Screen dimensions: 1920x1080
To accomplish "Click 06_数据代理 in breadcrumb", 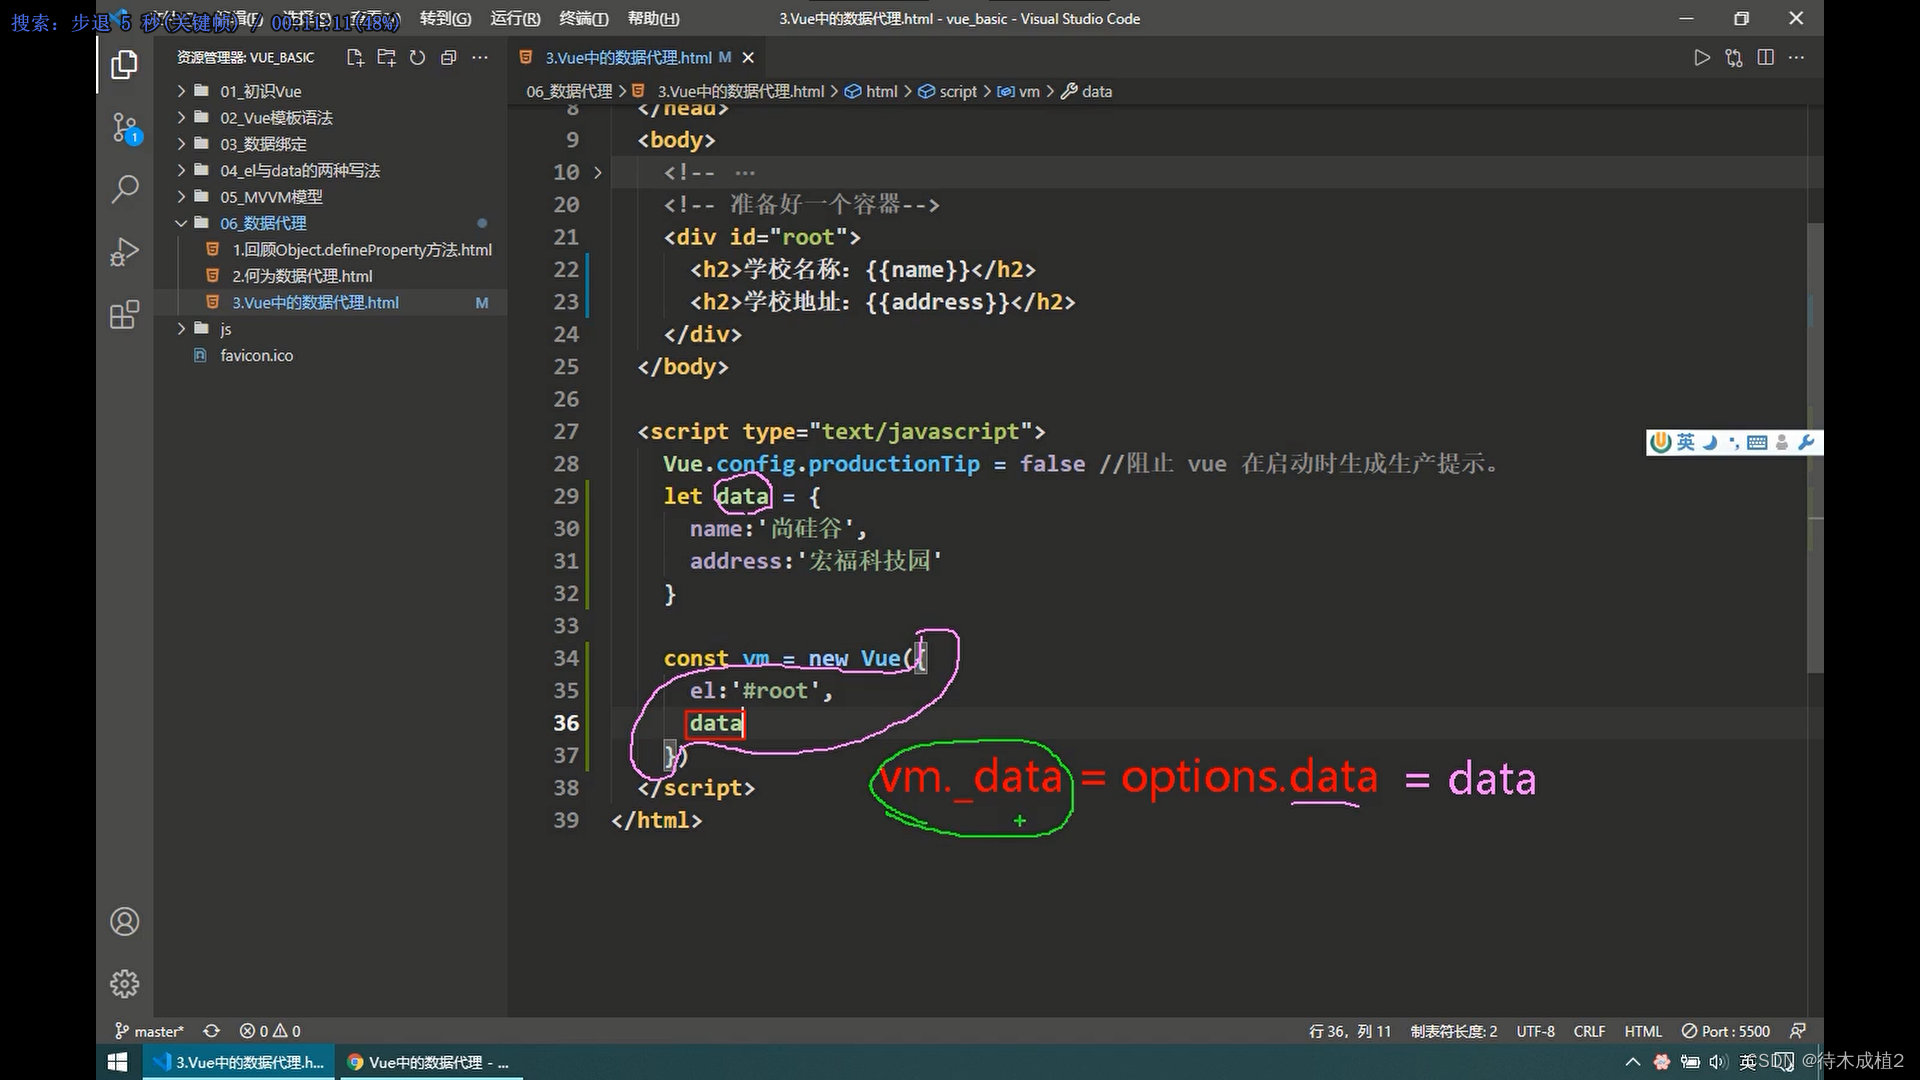I will pos(569,91).
